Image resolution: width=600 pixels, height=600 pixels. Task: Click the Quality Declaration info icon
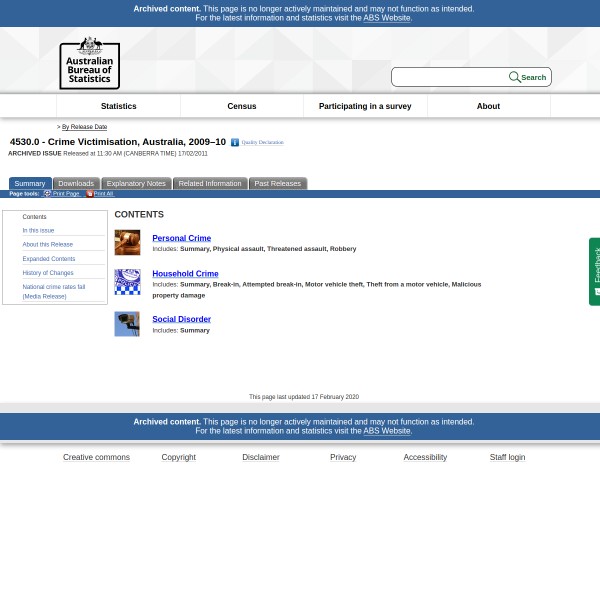(235, 142)
